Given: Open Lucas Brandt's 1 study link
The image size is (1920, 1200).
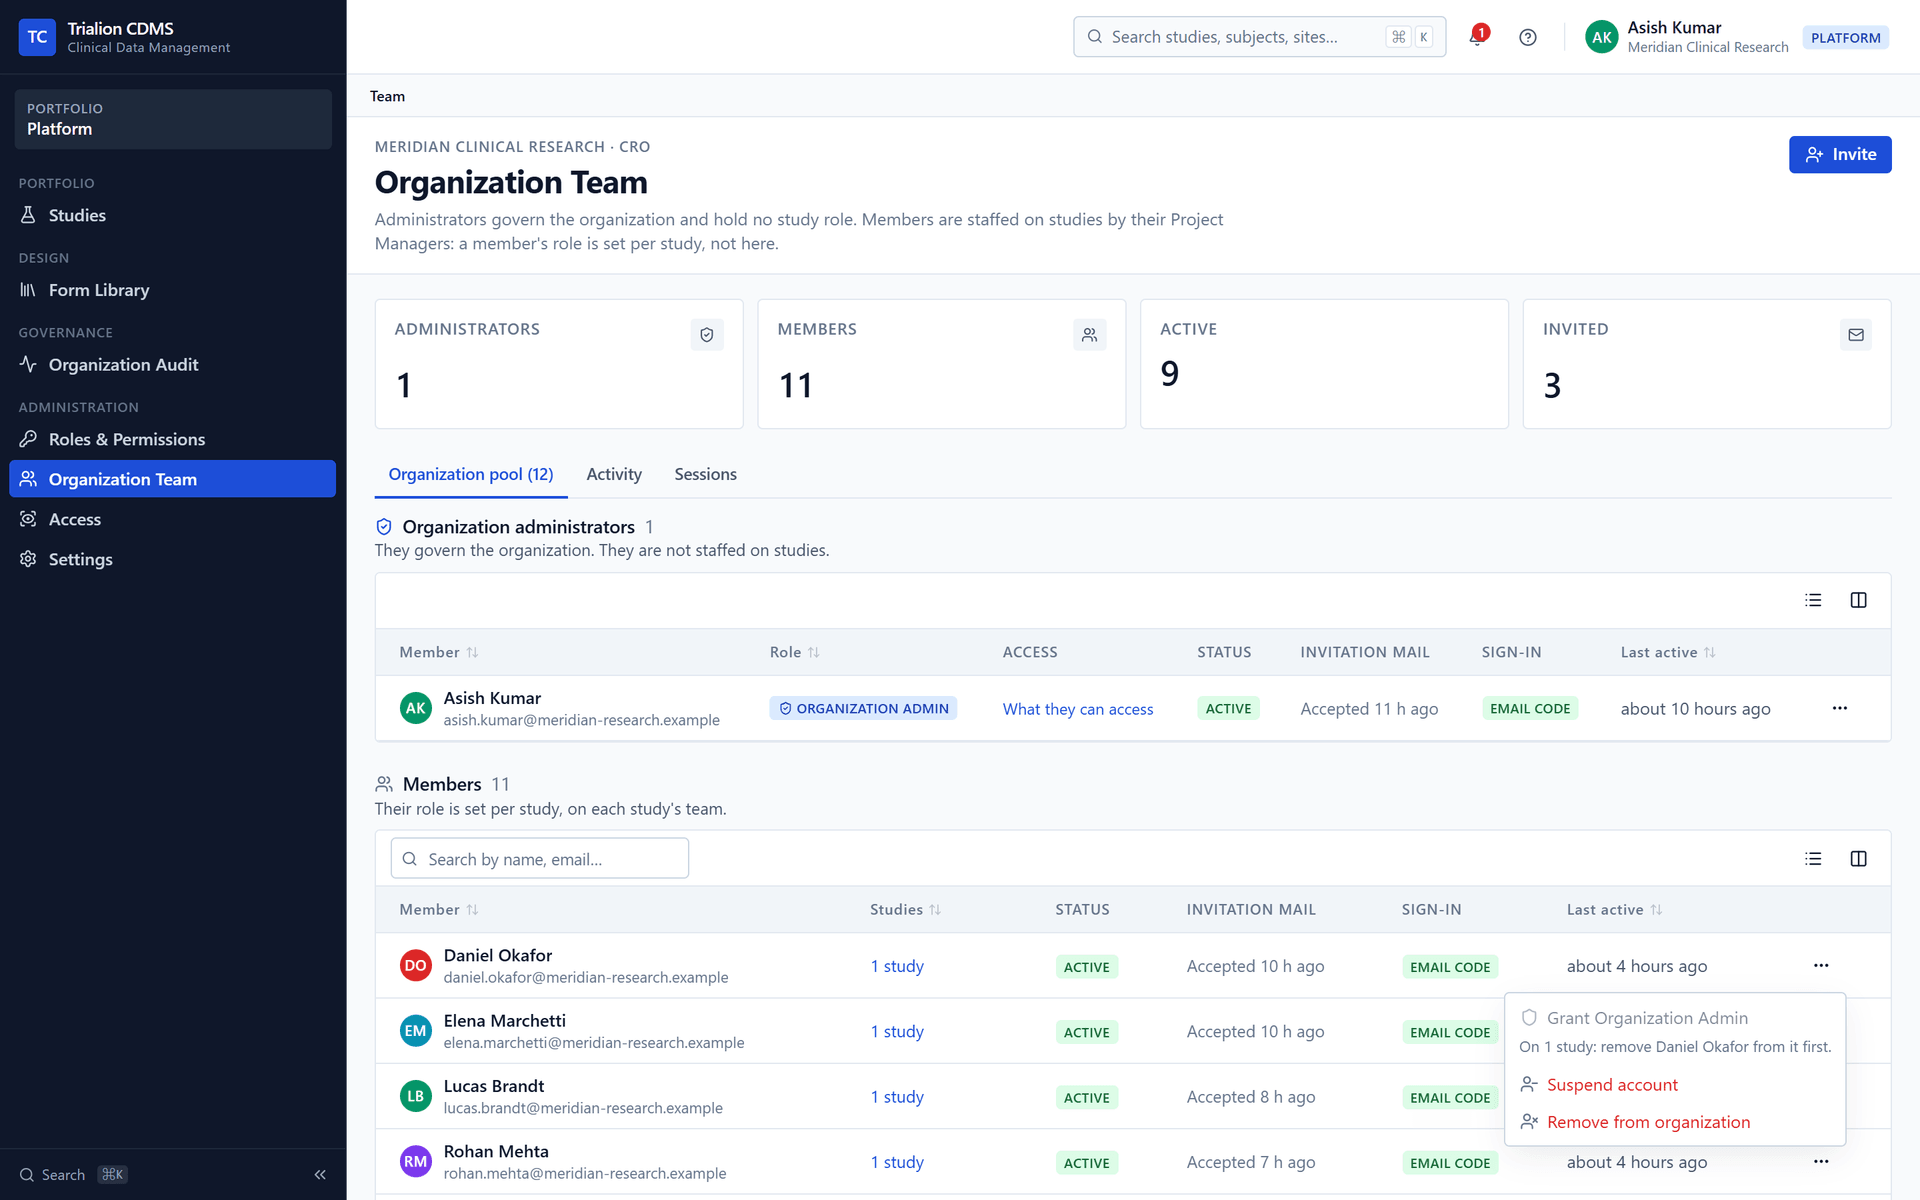Looking at the screenshot, I should 896,1097.
